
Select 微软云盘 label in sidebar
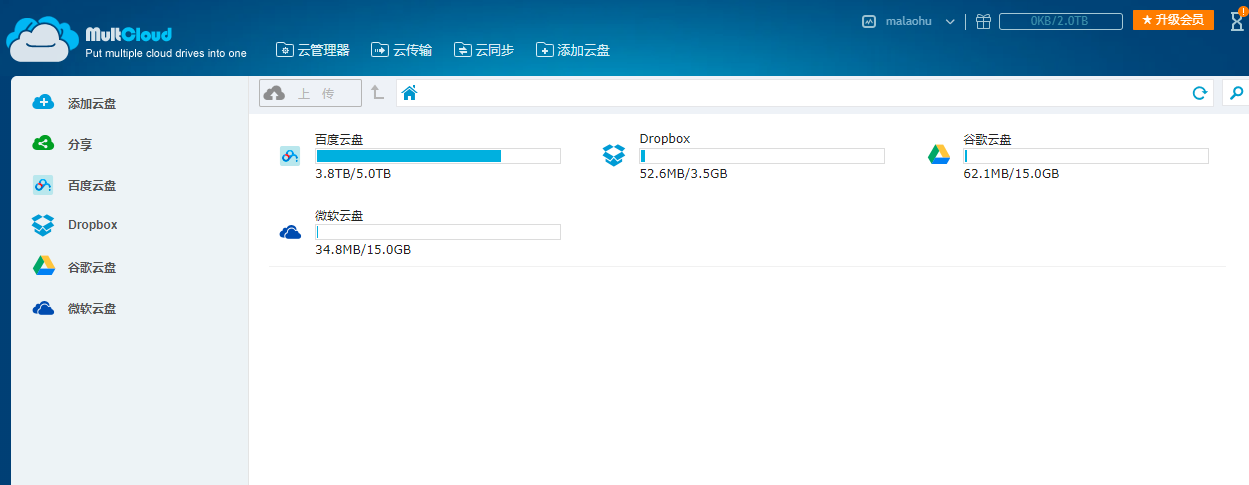tap(92, 308)
